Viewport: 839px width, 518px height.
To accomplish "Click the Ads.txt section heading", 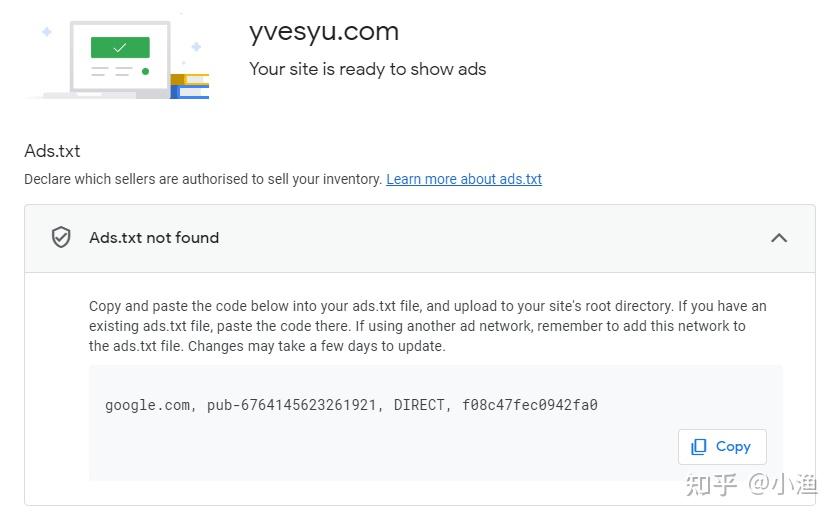I will (52, 151).
